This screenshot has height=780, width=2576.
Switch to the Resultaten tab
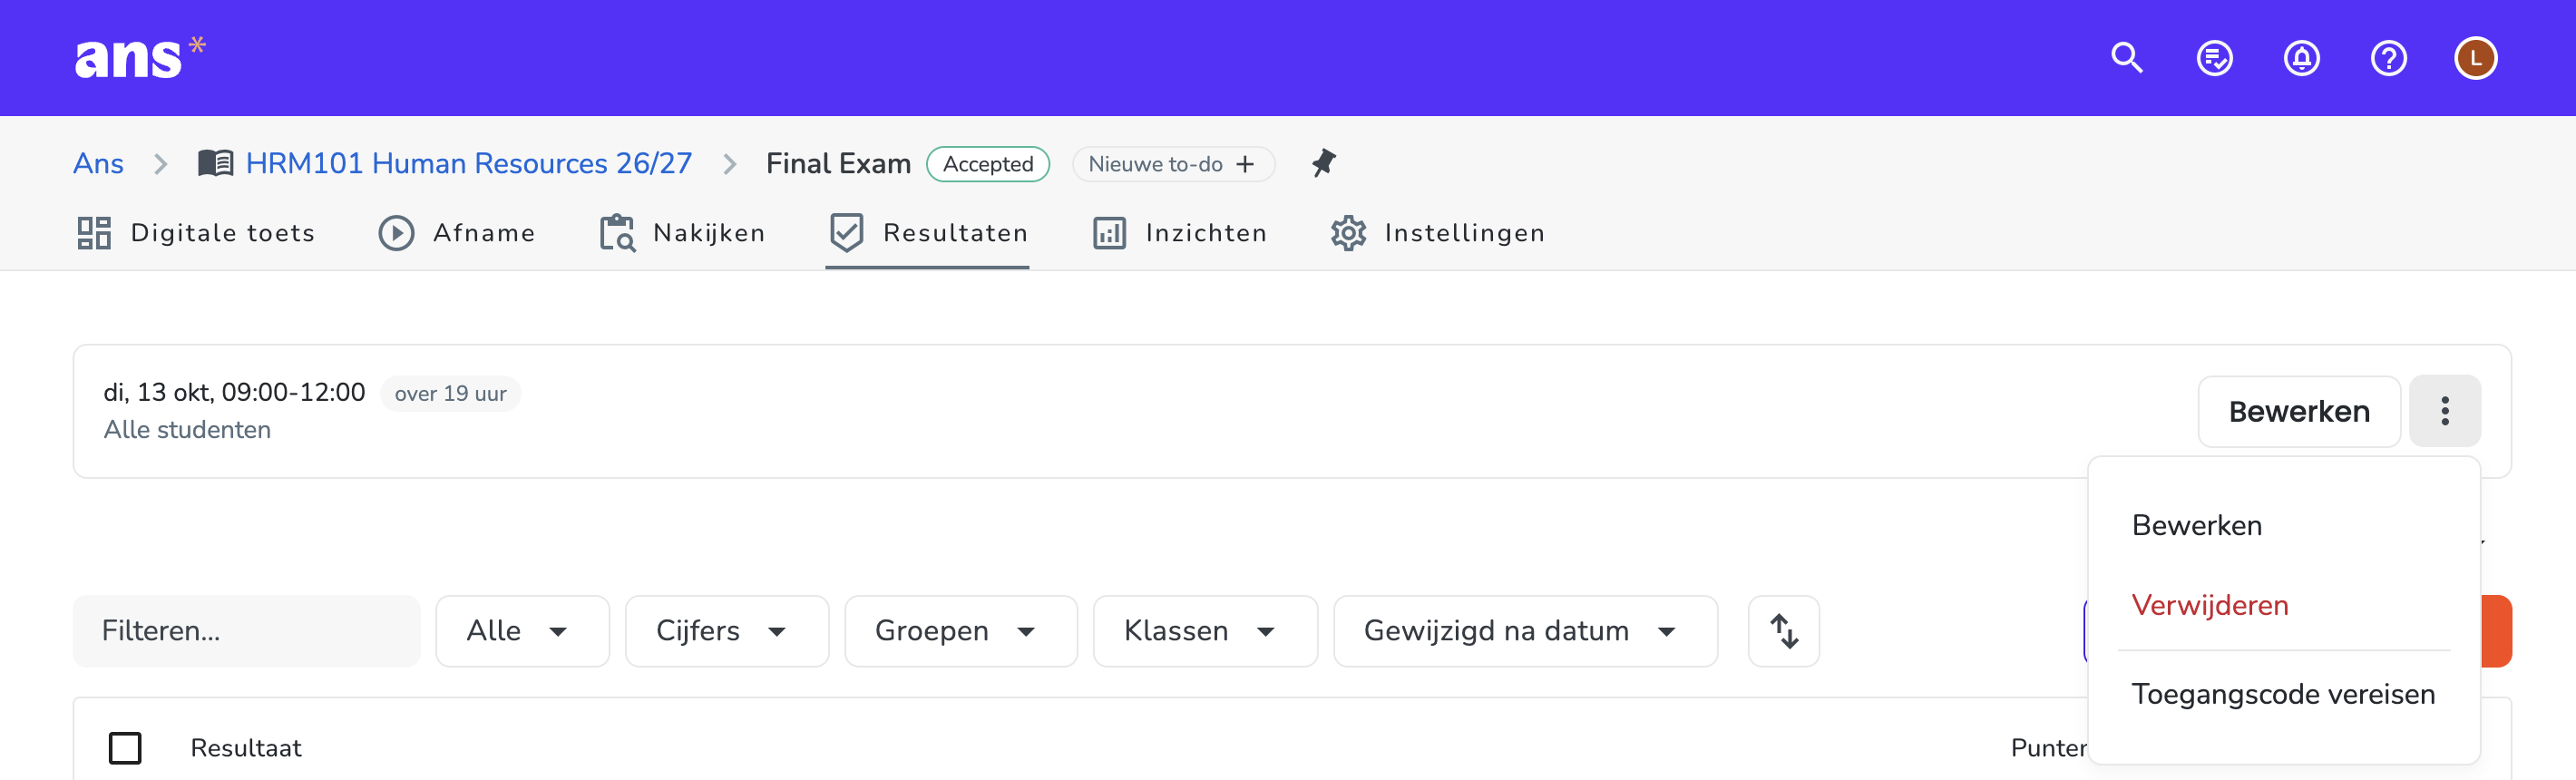click(928, 233)
